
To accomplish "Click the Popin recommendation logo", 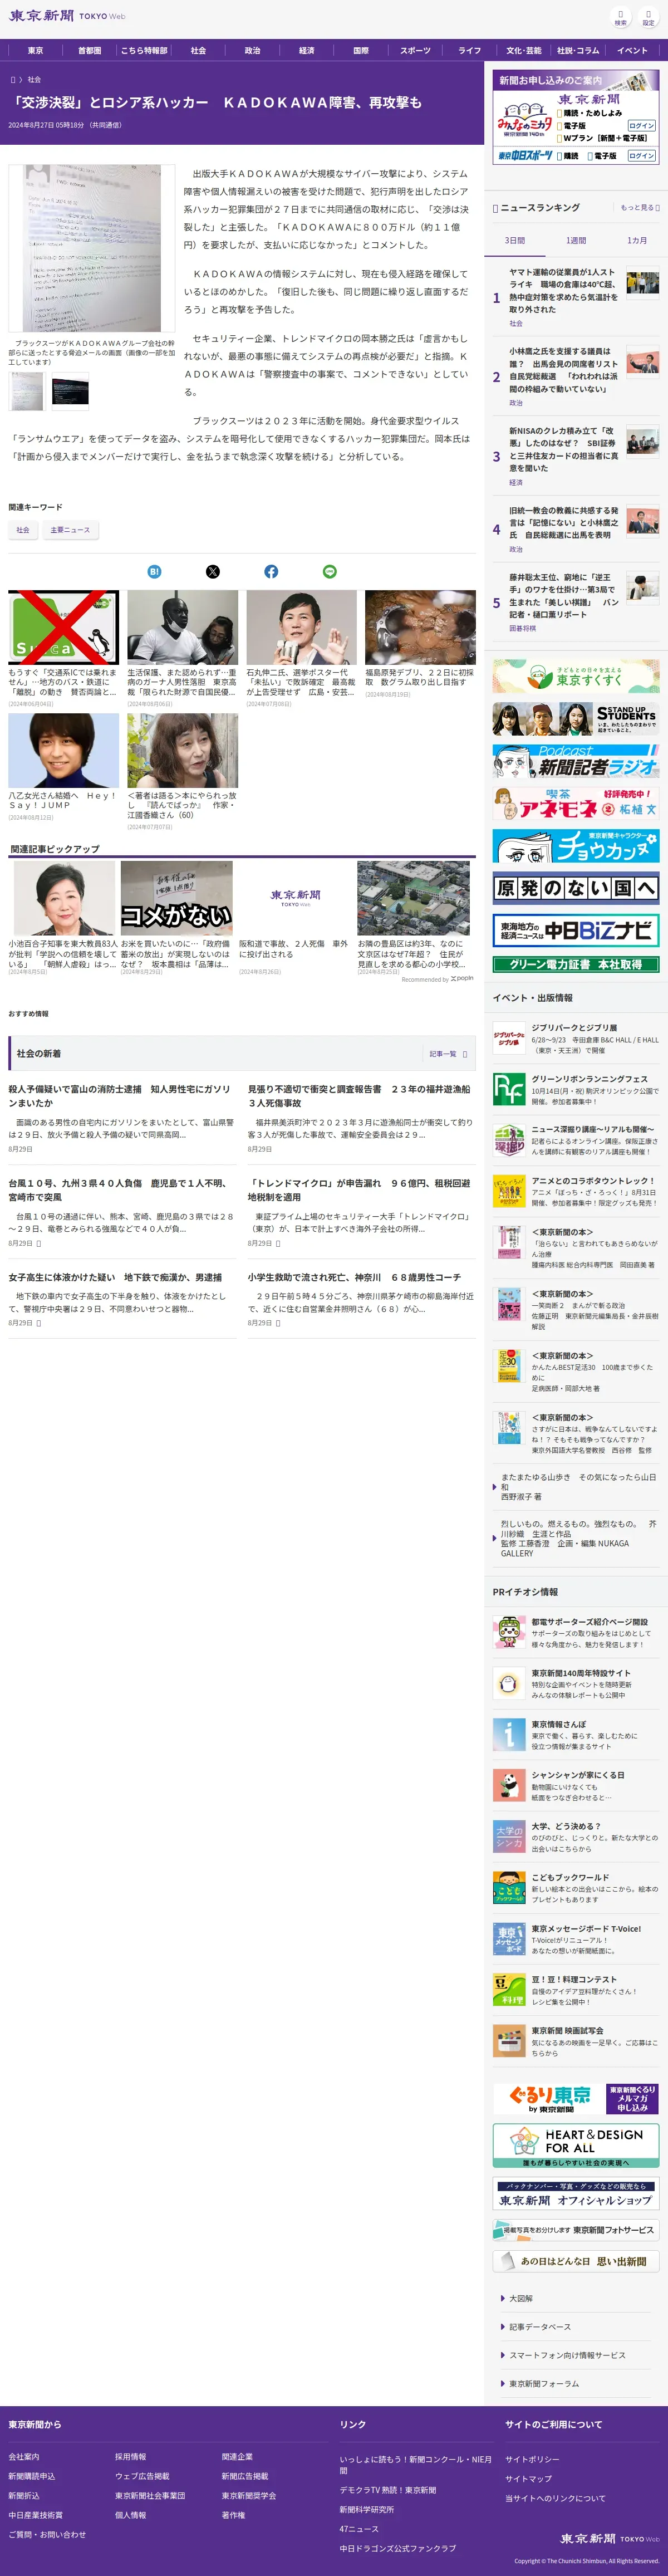I will click(x=462, y=979).
